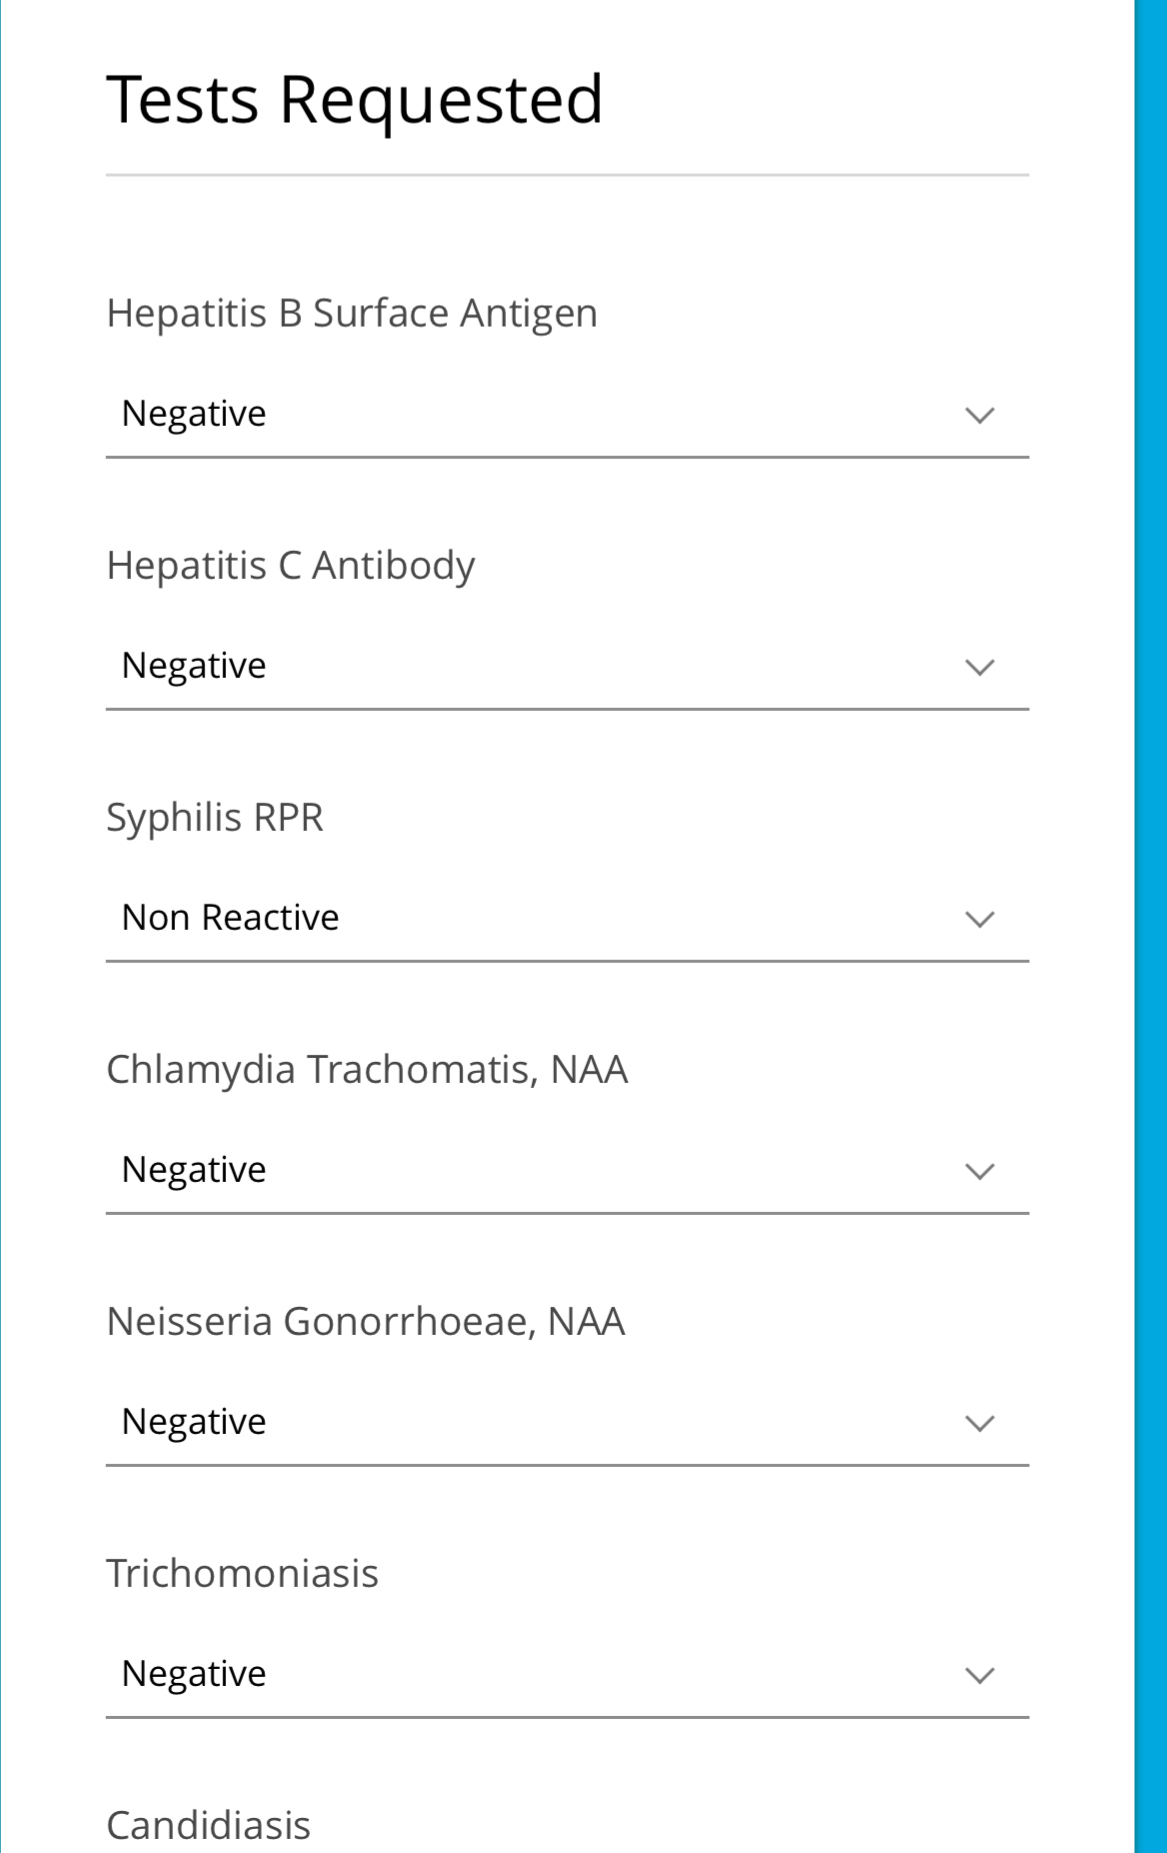Click the Hepatitis B Surface Antigen chevron arrow

click(x=979, y=415)
